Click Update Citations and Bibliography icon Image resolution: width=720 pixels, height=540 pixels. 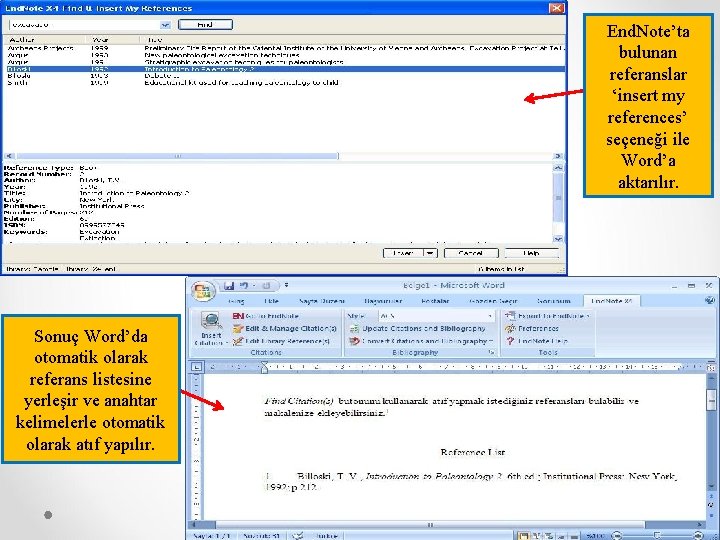[354, 329]
